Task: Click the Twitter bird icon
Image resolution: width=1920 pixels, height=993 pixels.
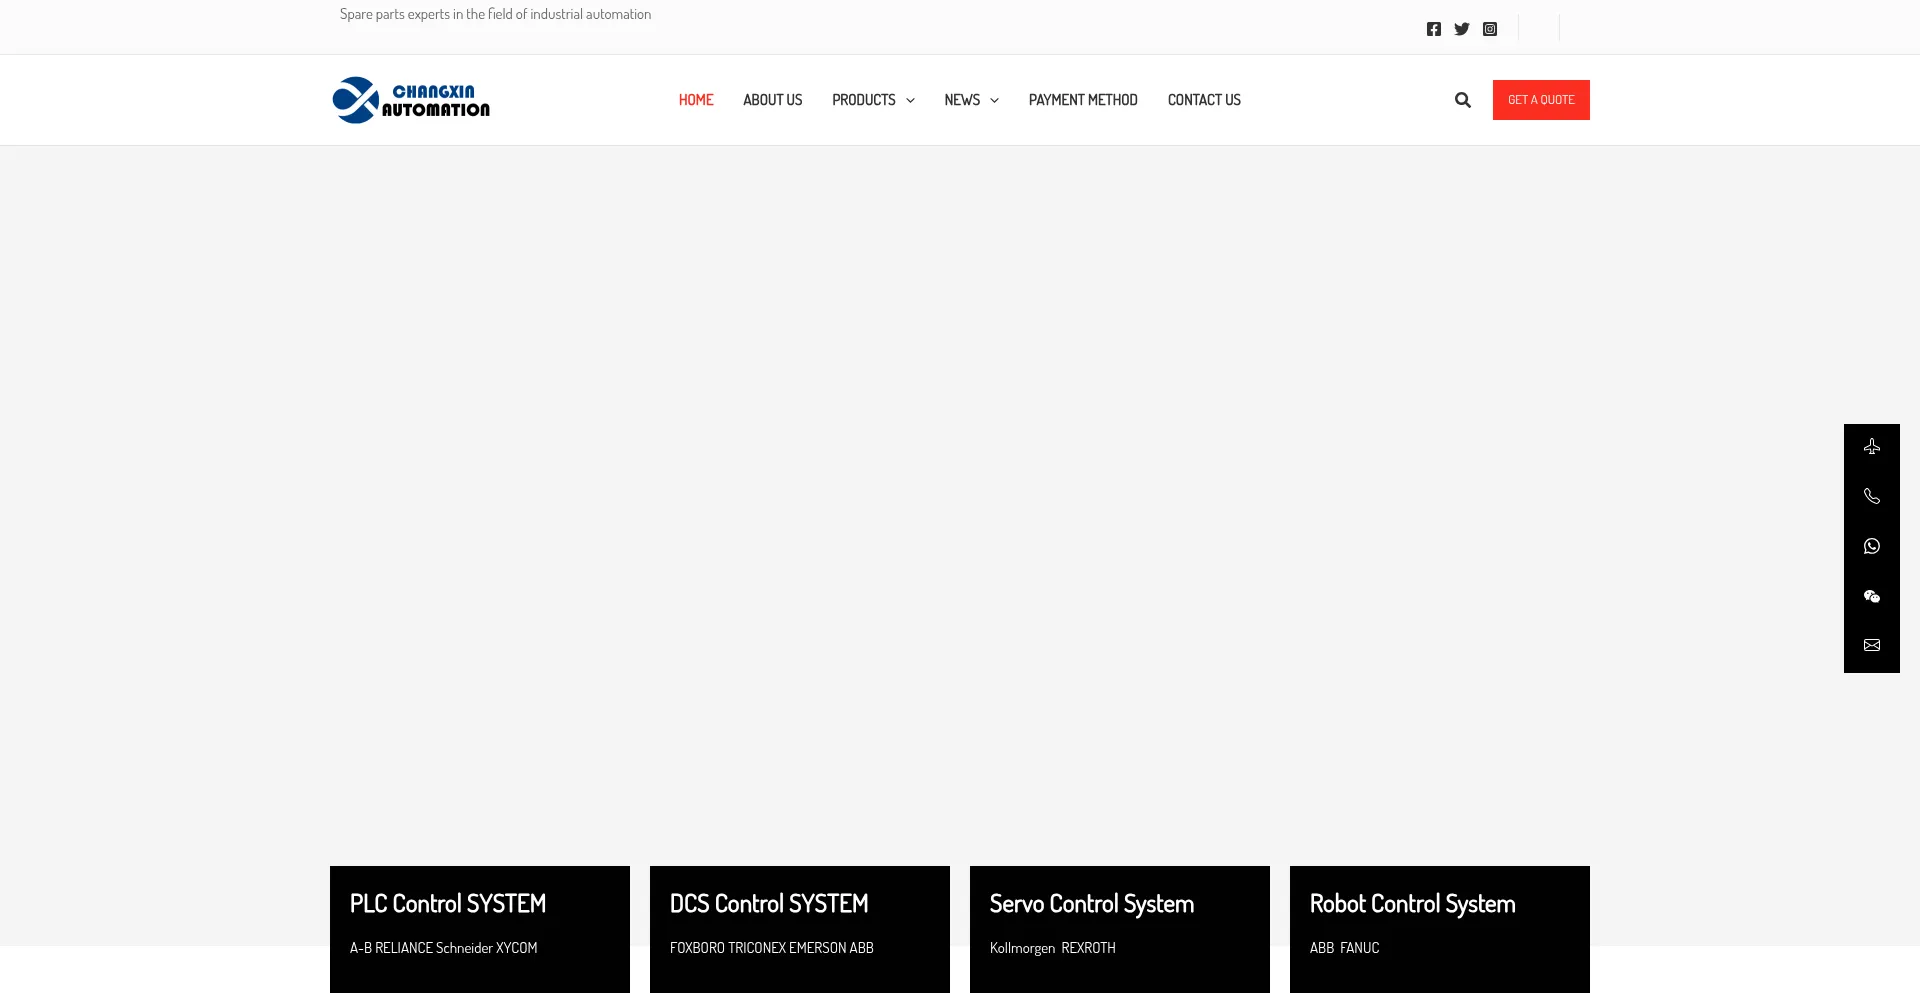Action: point(1461,29)
